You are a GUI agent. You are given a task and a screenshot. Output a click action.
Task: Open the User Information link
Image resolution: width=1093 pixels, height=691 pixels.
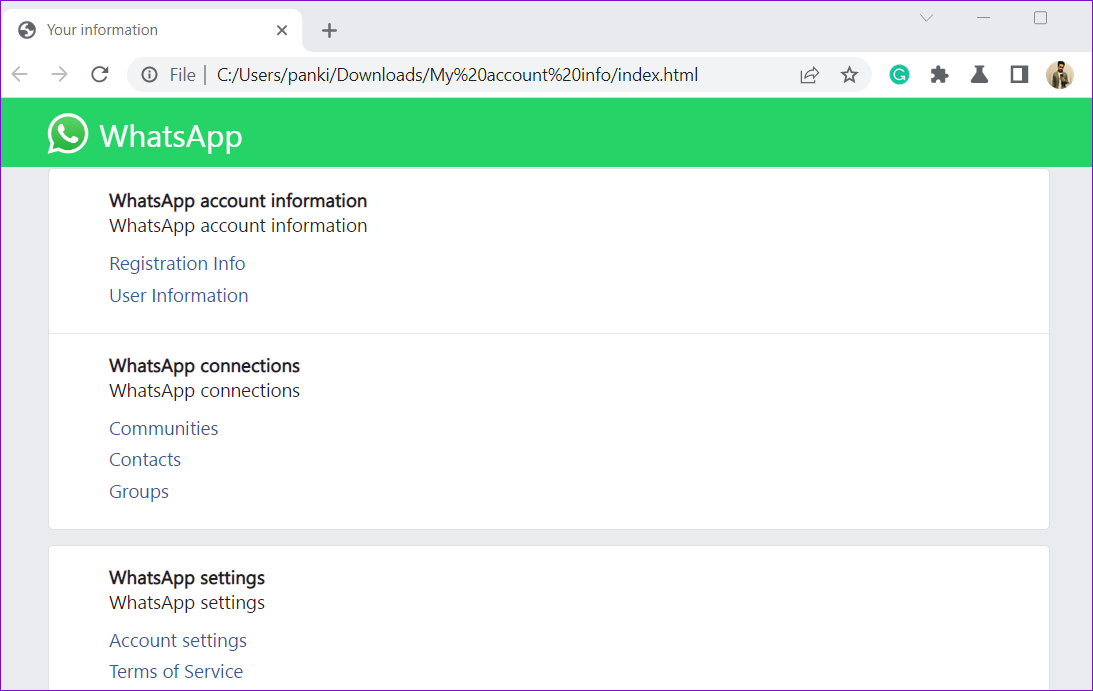pos(178,296)
